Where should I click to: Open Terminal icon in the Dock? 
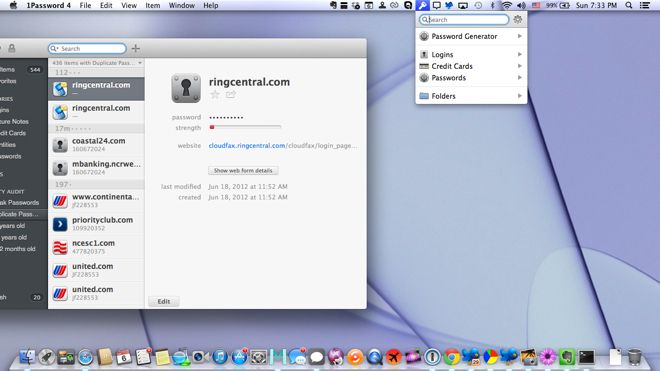[586, 357]
